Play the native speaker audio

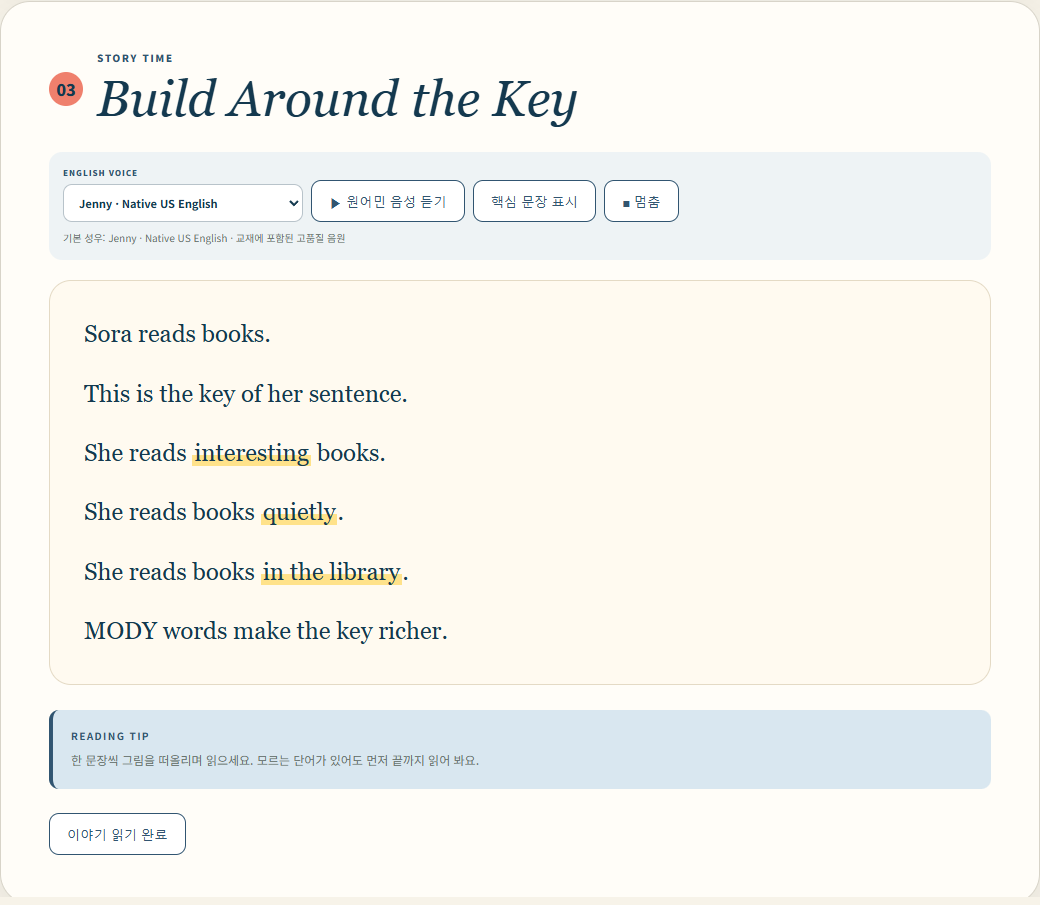click(x=387, y=201)
